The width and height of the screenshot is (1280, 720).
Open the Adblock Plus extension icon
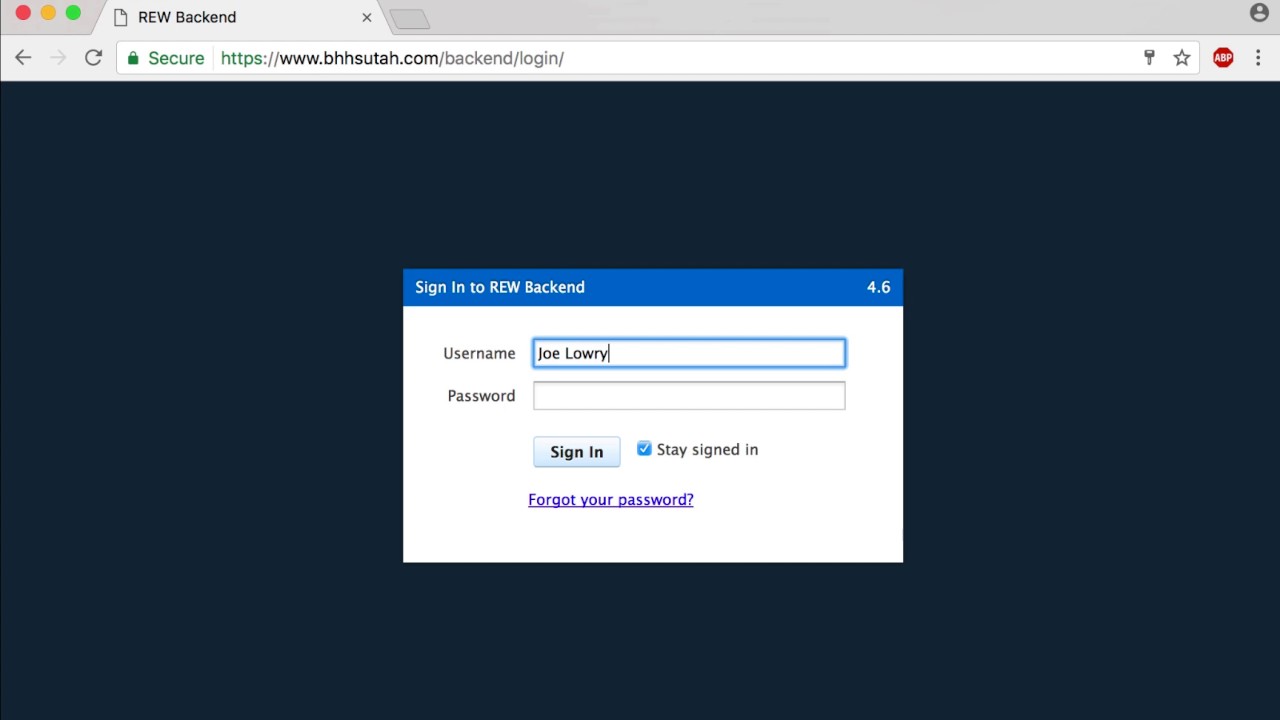click(x=1223, y=58)
